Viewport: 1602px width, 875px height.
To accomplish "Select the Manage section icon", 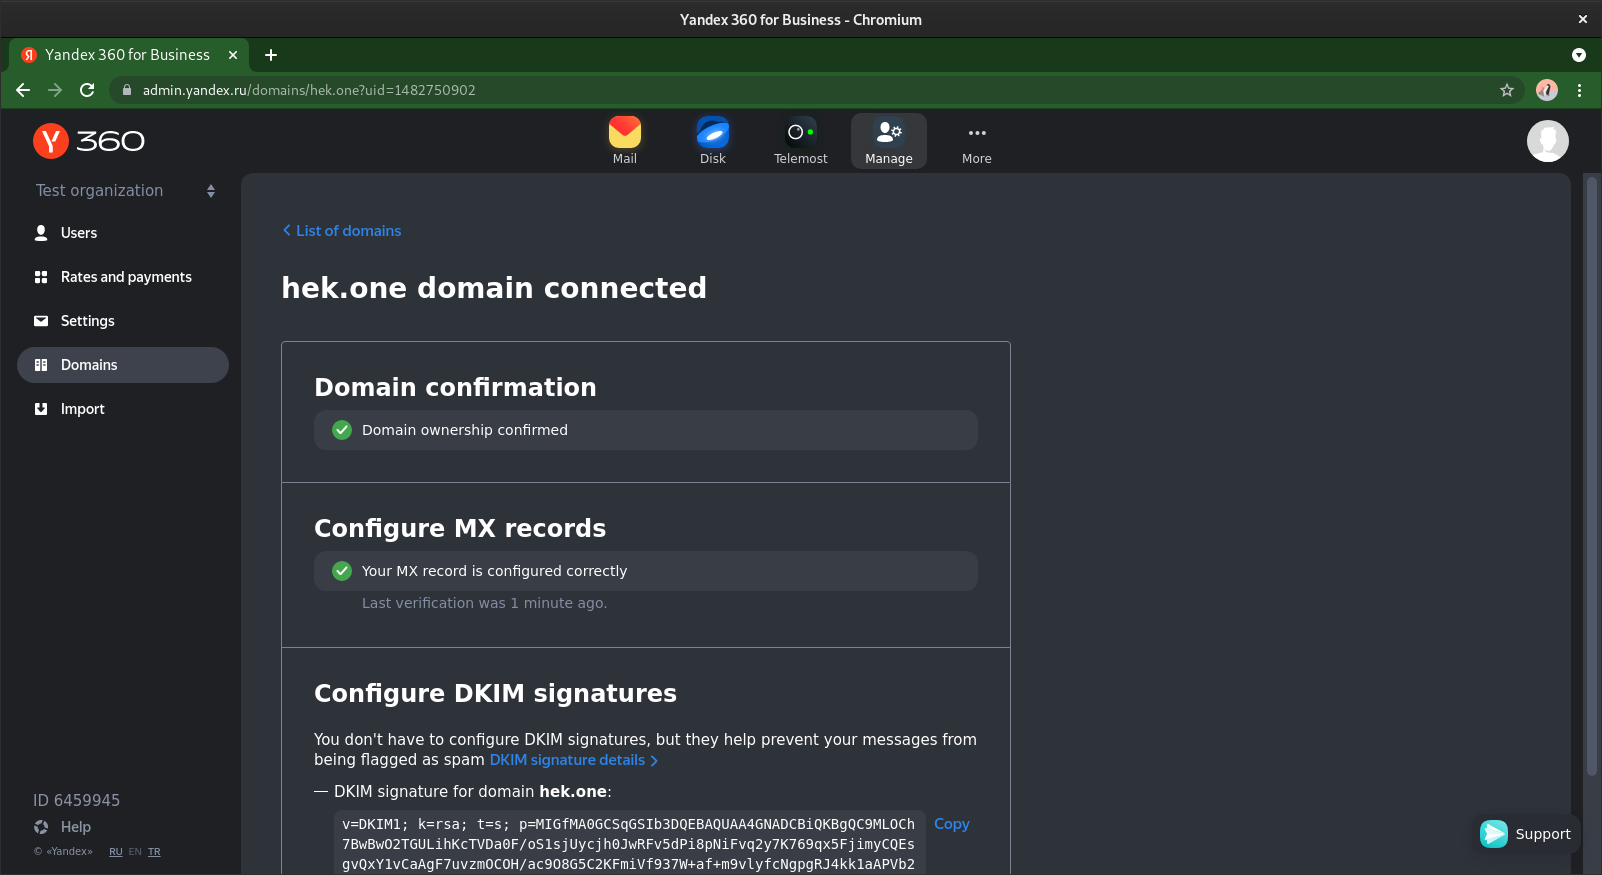I will [889, 141].
